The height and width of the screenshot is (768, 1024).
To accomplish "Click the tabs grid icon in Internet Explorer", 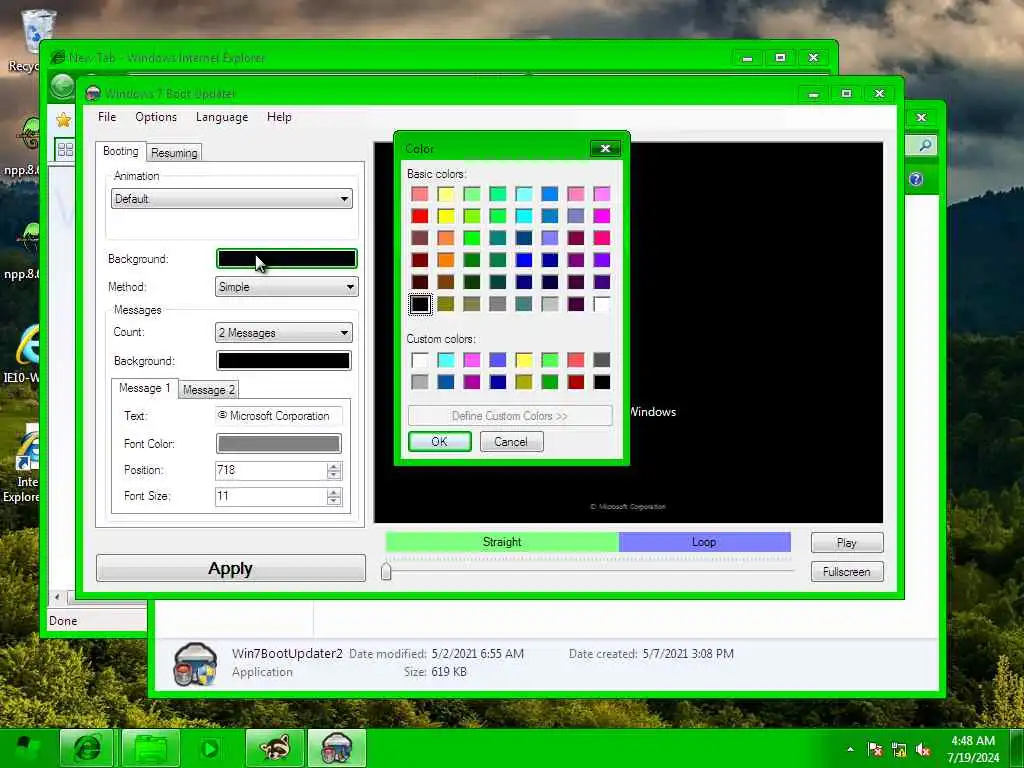I will 65,150.
